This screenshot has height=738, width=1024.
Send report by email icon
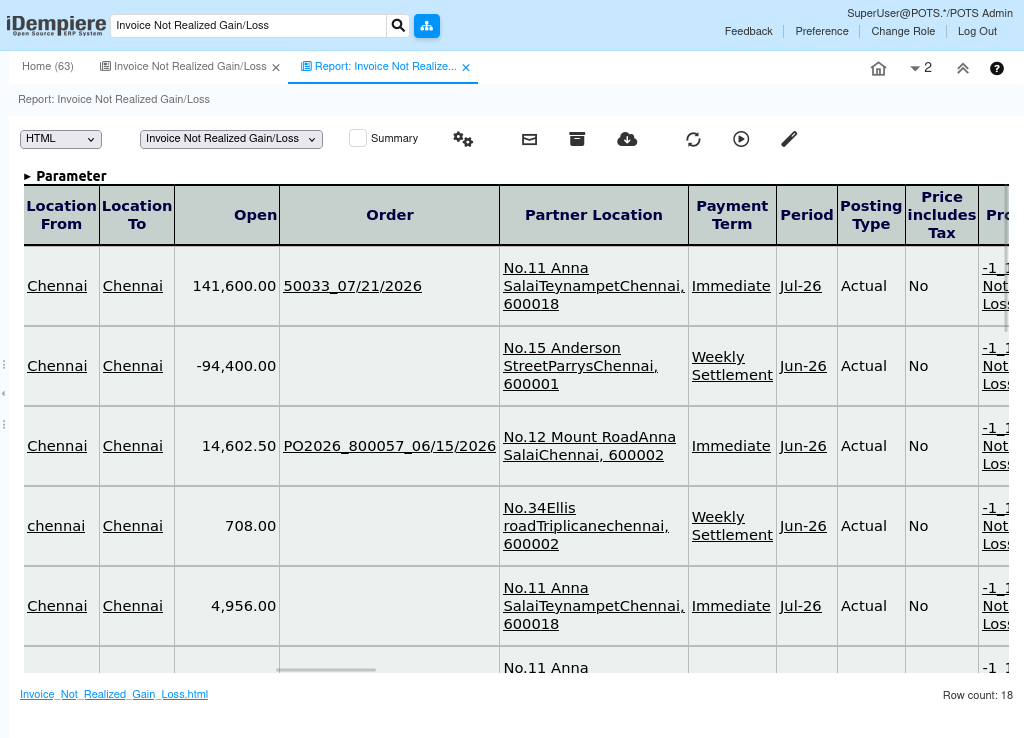coord(530,139)
